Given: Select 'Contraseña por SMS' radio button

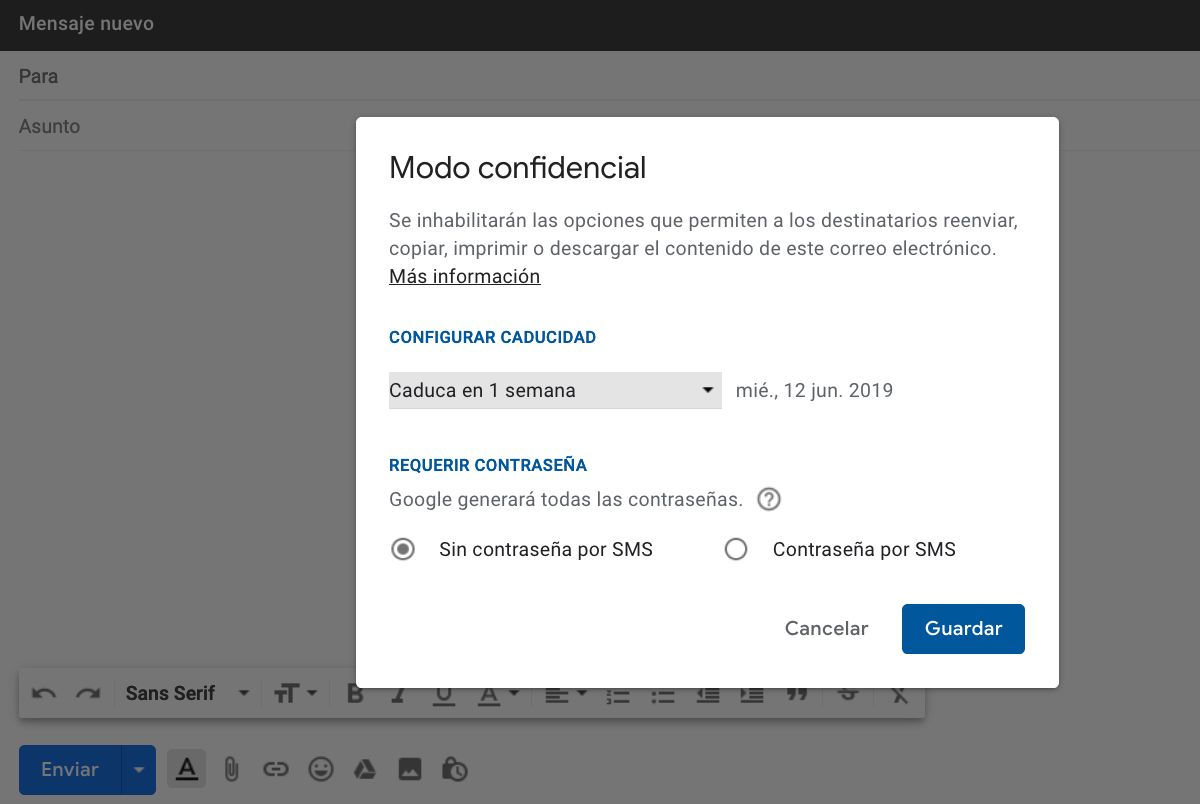Looking at the screenshot, I should point(736,549).
